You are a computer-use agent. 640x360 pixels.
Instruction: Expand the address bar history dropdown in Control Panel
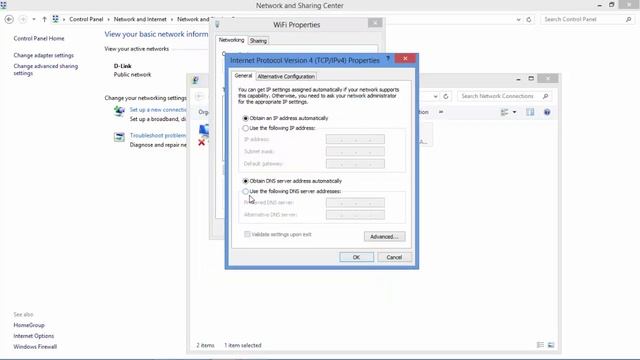[518, 19]
